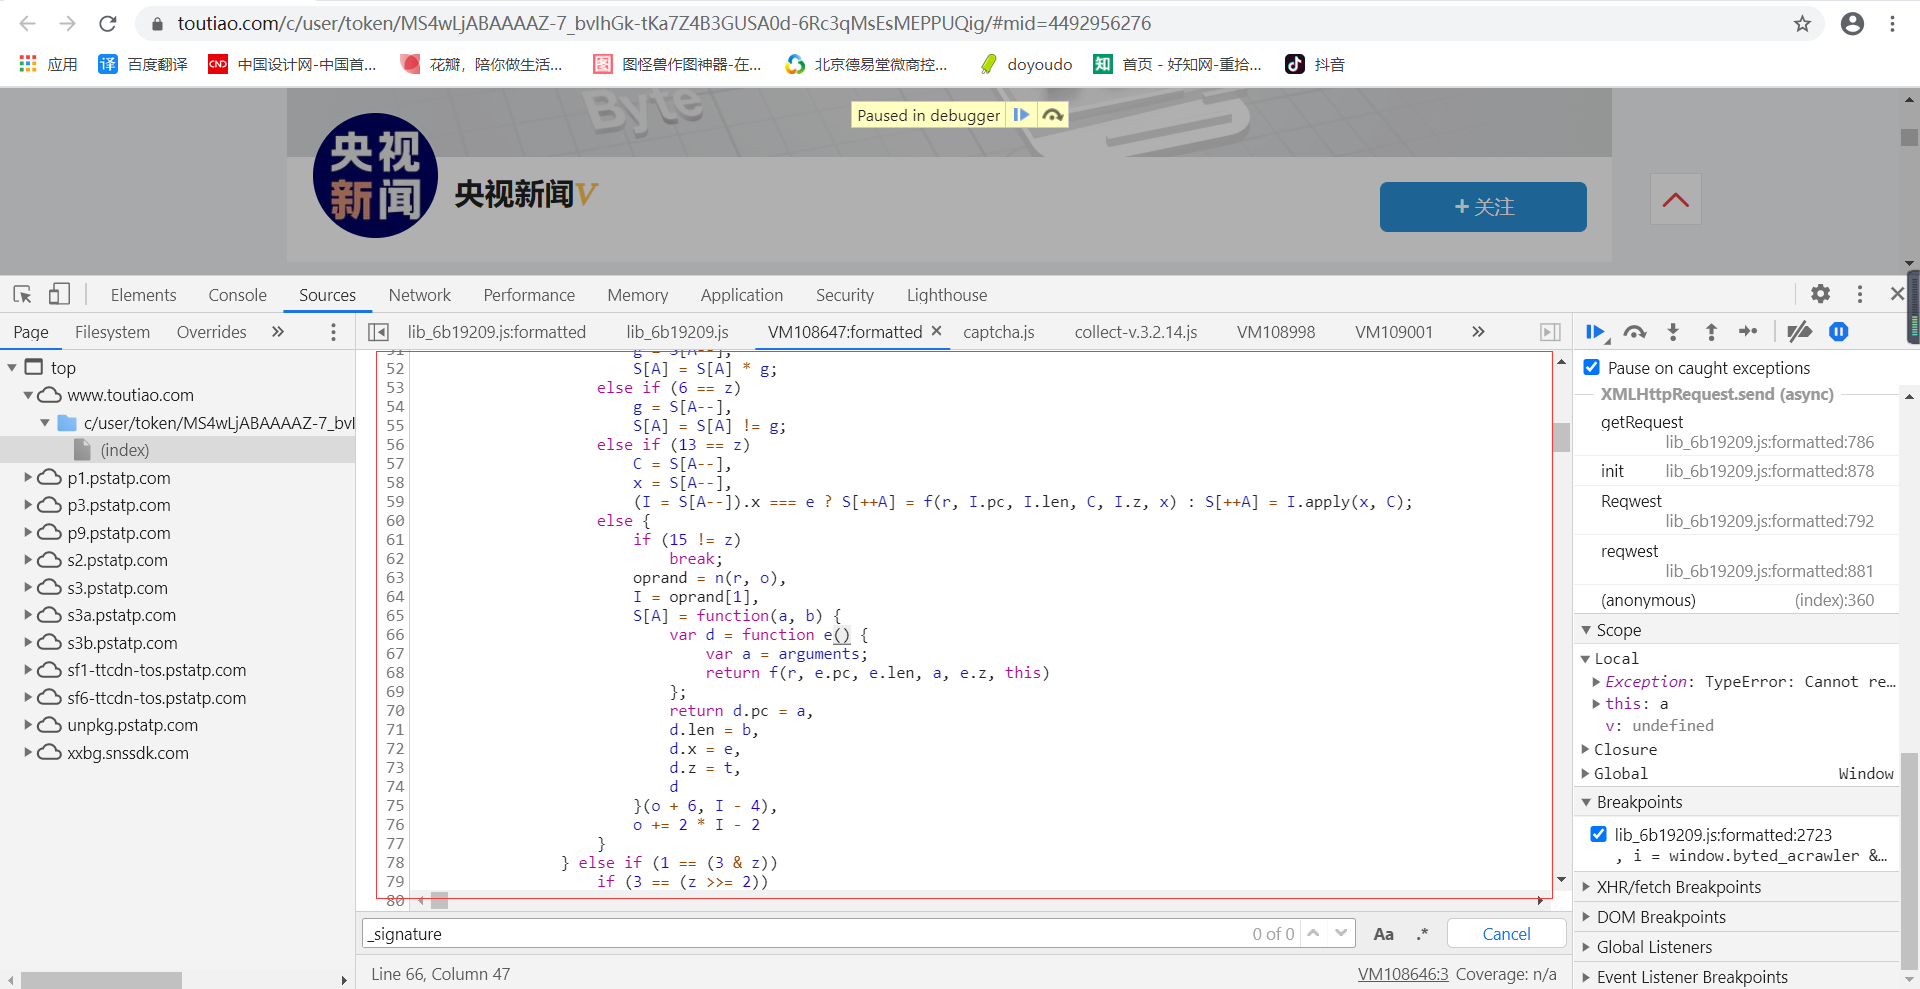The image size is (1920, 989).
Task: Switch to the Network tab
Action: (419, 295)
